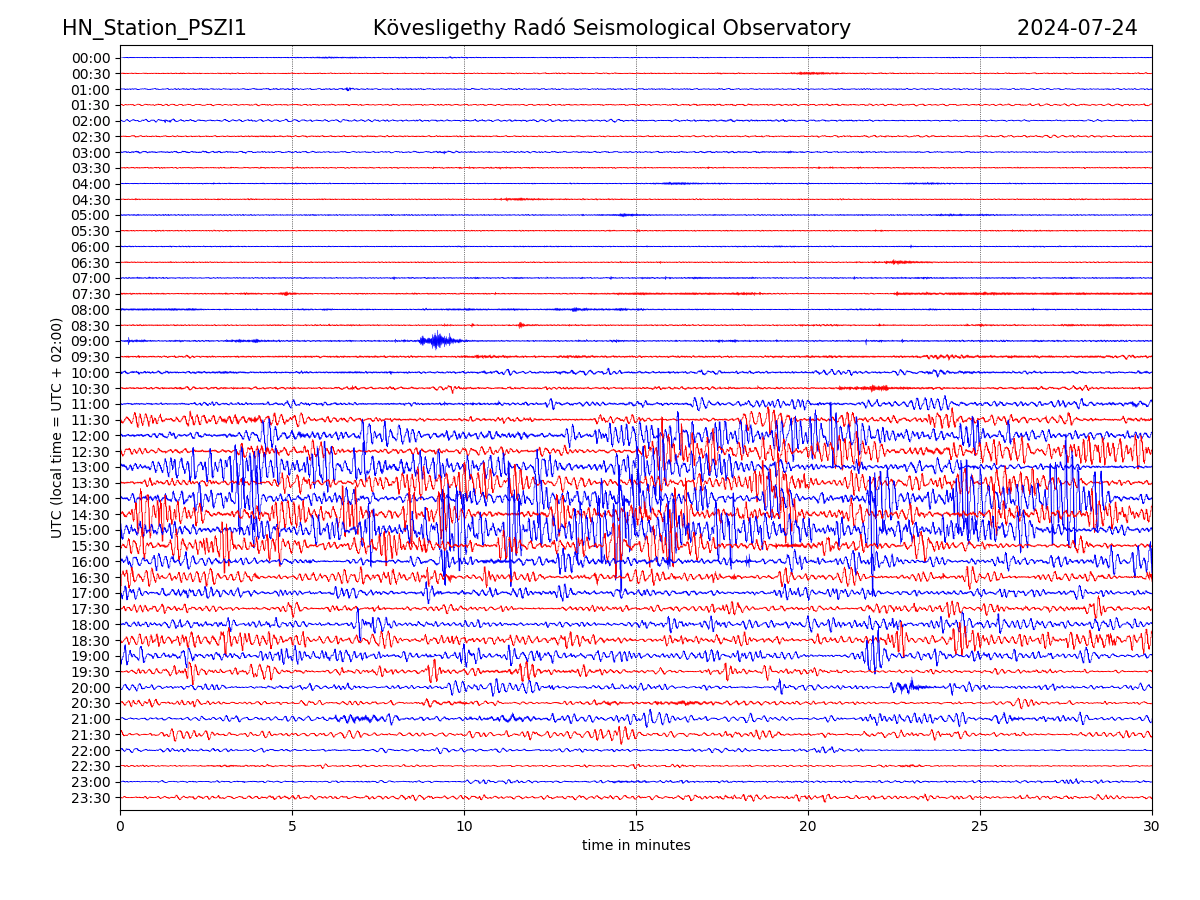Click the HN_Station_PSZI1 station title
This screenshot has width=1200, height=900.
[154, 28]
